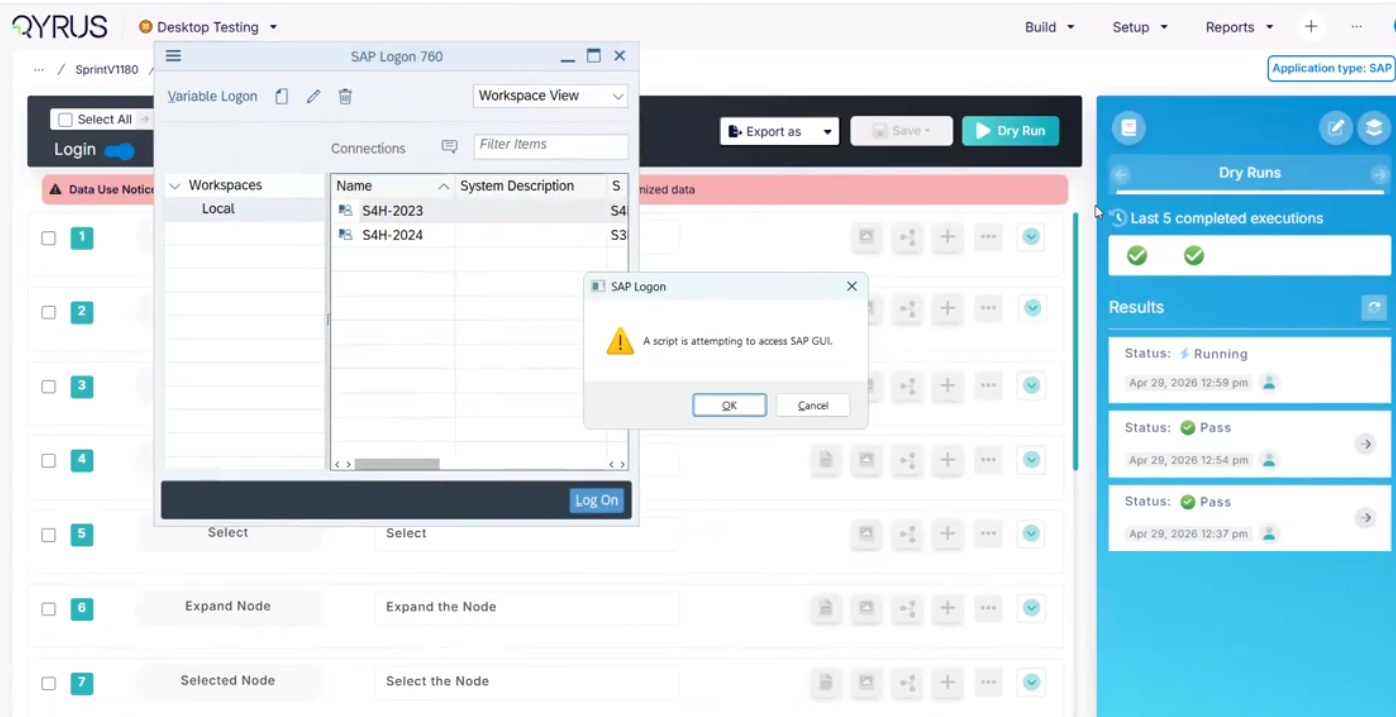
Task: Click the layers stack icon in the right panel
Action: (1374, 127)
